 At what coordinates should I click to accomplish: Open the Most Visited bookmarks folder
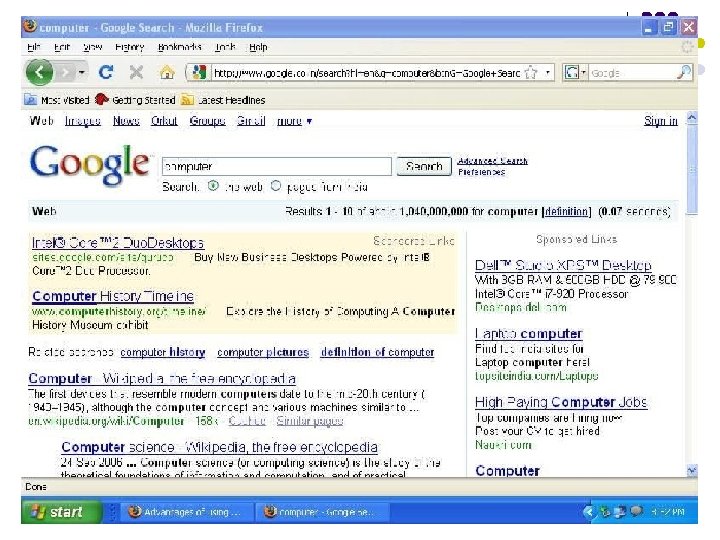pyautogui.click(x=57, y=100)
